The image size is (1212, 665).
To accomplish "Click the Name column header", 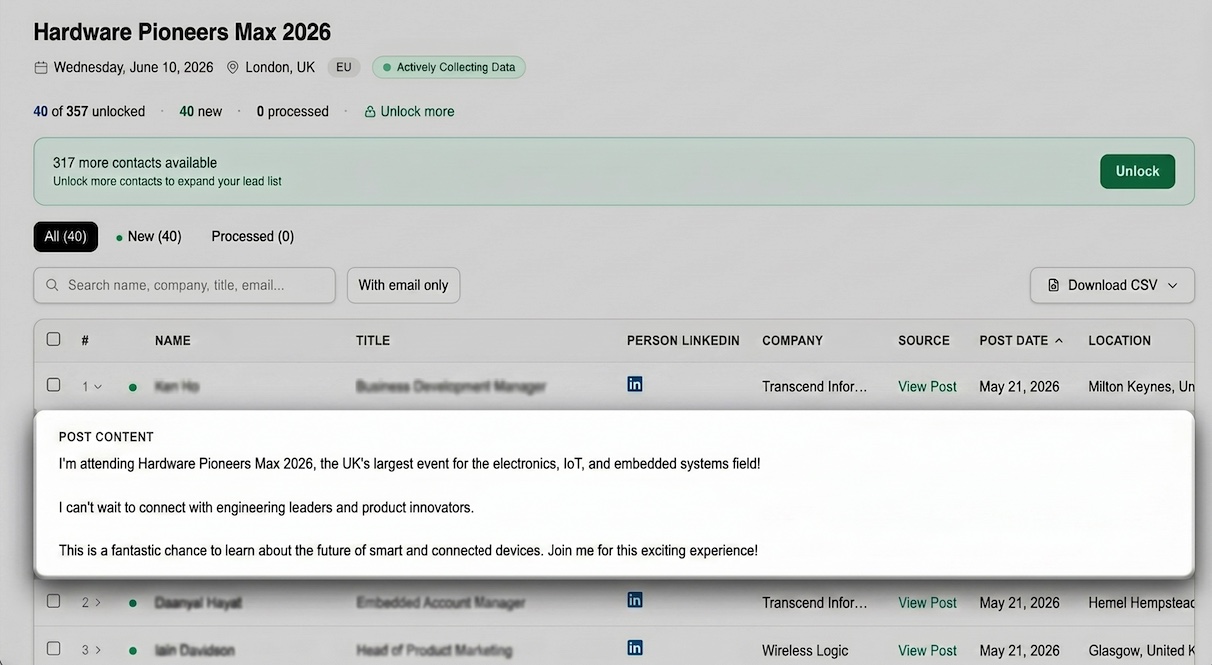I will [x=173, y=340].
